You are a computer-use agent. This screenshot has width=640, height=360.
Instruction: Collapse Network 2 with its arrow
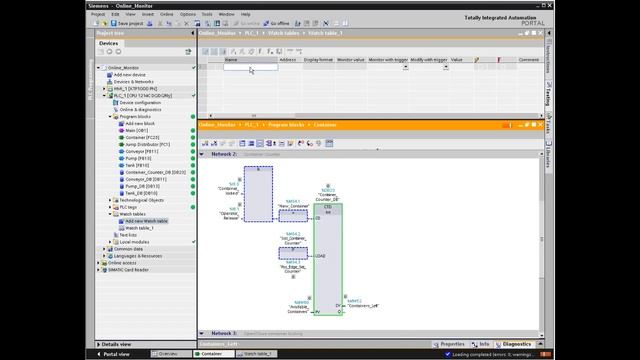(202, 154)
